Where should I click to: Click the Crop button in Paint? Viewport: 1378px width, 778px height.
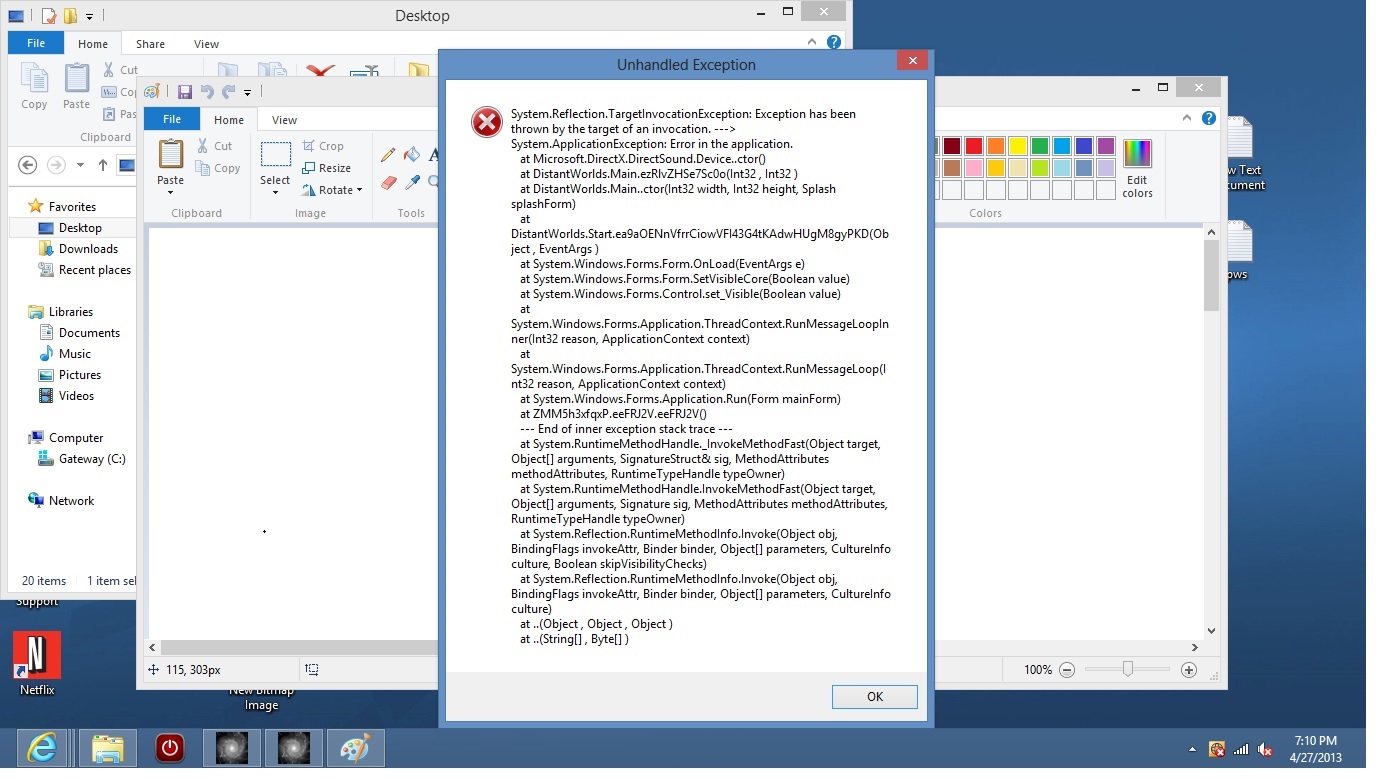click(323, 146)
